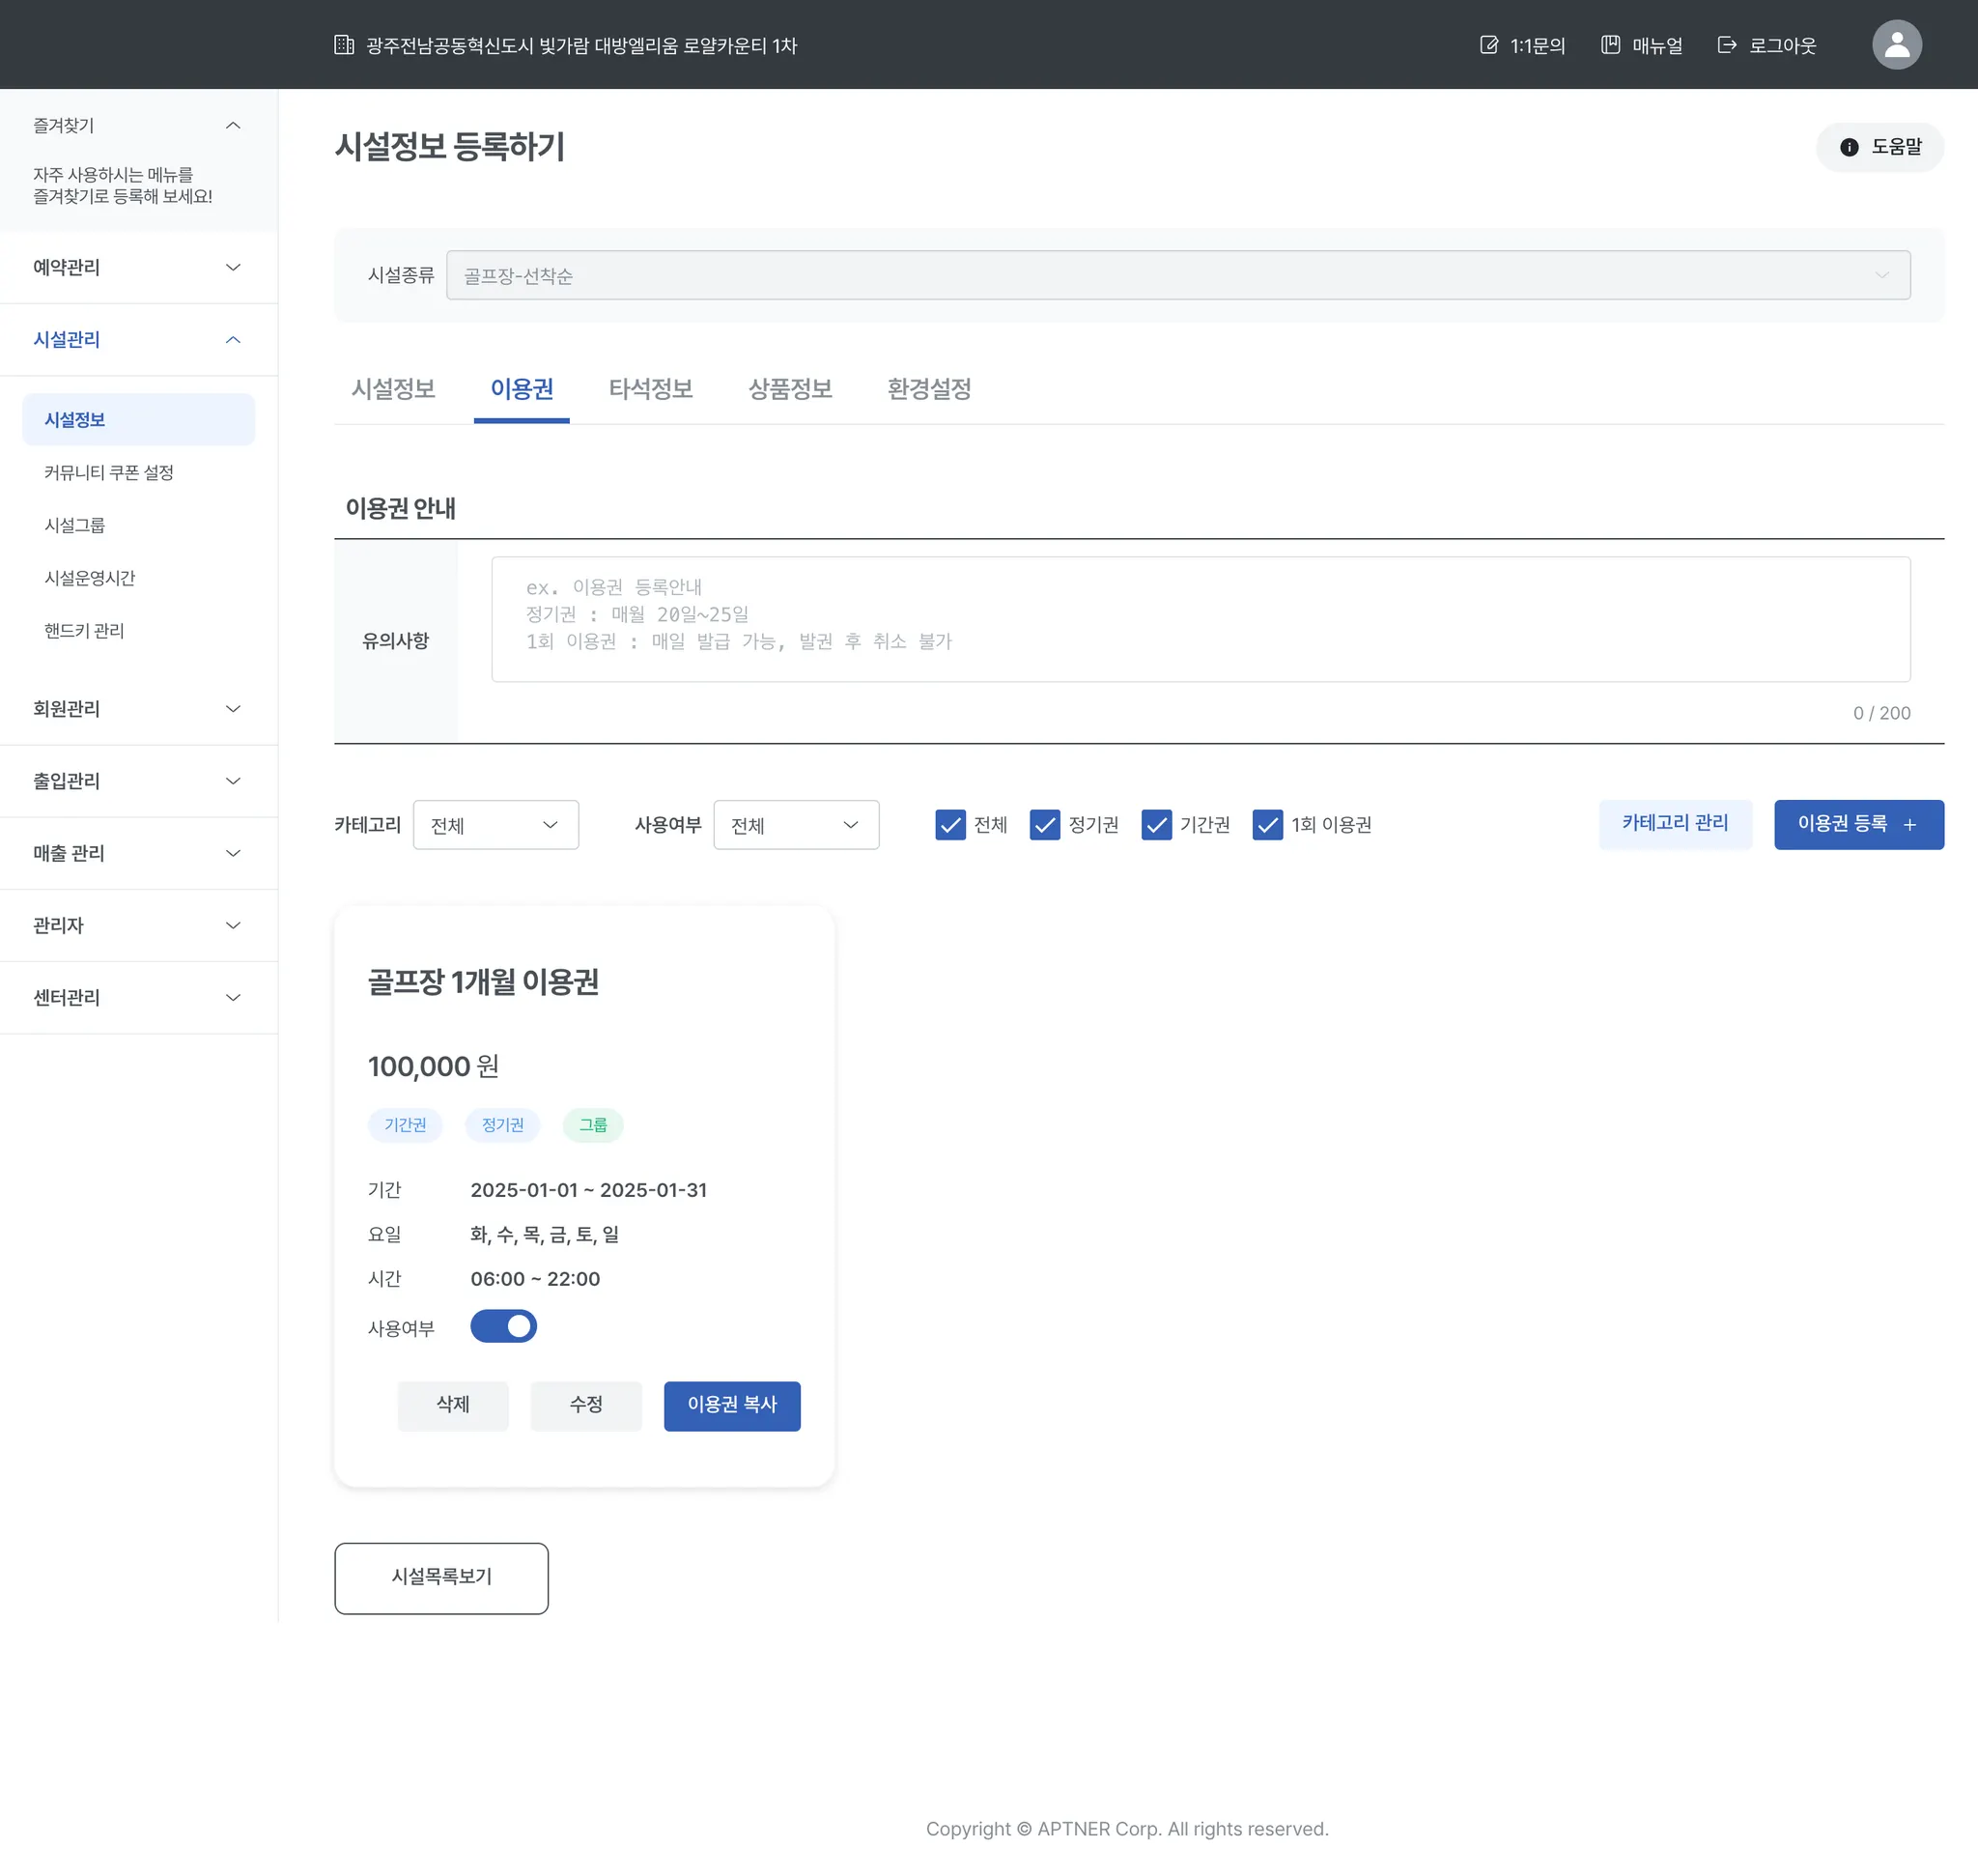This screenshot has height=1876, width=1978.
Task: Collapse 즐겨찾기 with the up chevron
Action: click(x=233, y=125)
